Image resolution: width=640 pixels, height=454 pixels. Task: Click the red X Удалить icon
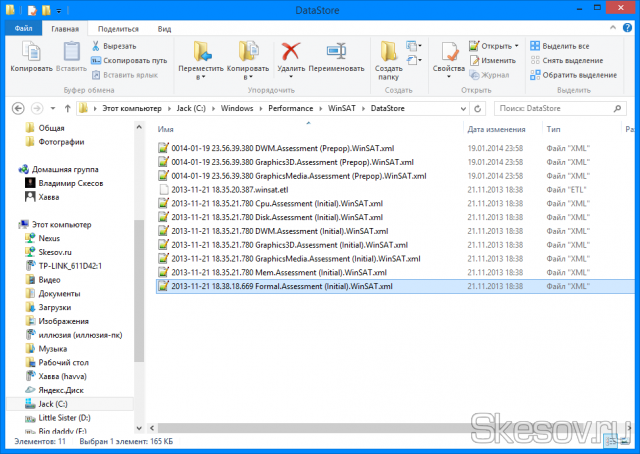tap(291, 52)
